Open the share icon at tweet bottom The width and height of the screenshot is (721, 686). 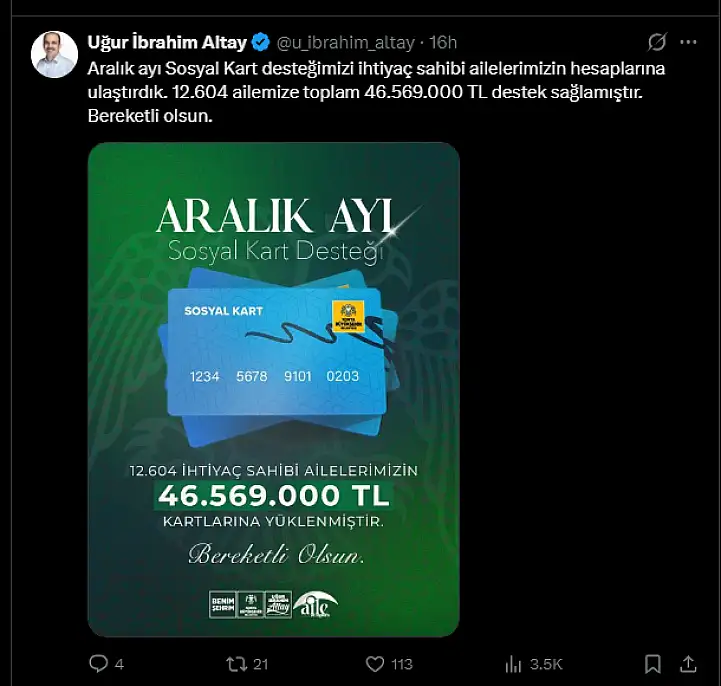(x=688, y=663)
